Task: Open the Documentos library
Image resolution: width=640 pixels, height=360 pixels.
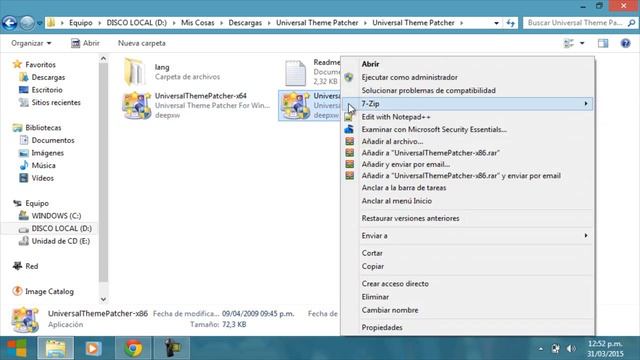Action: click(53, 140)
